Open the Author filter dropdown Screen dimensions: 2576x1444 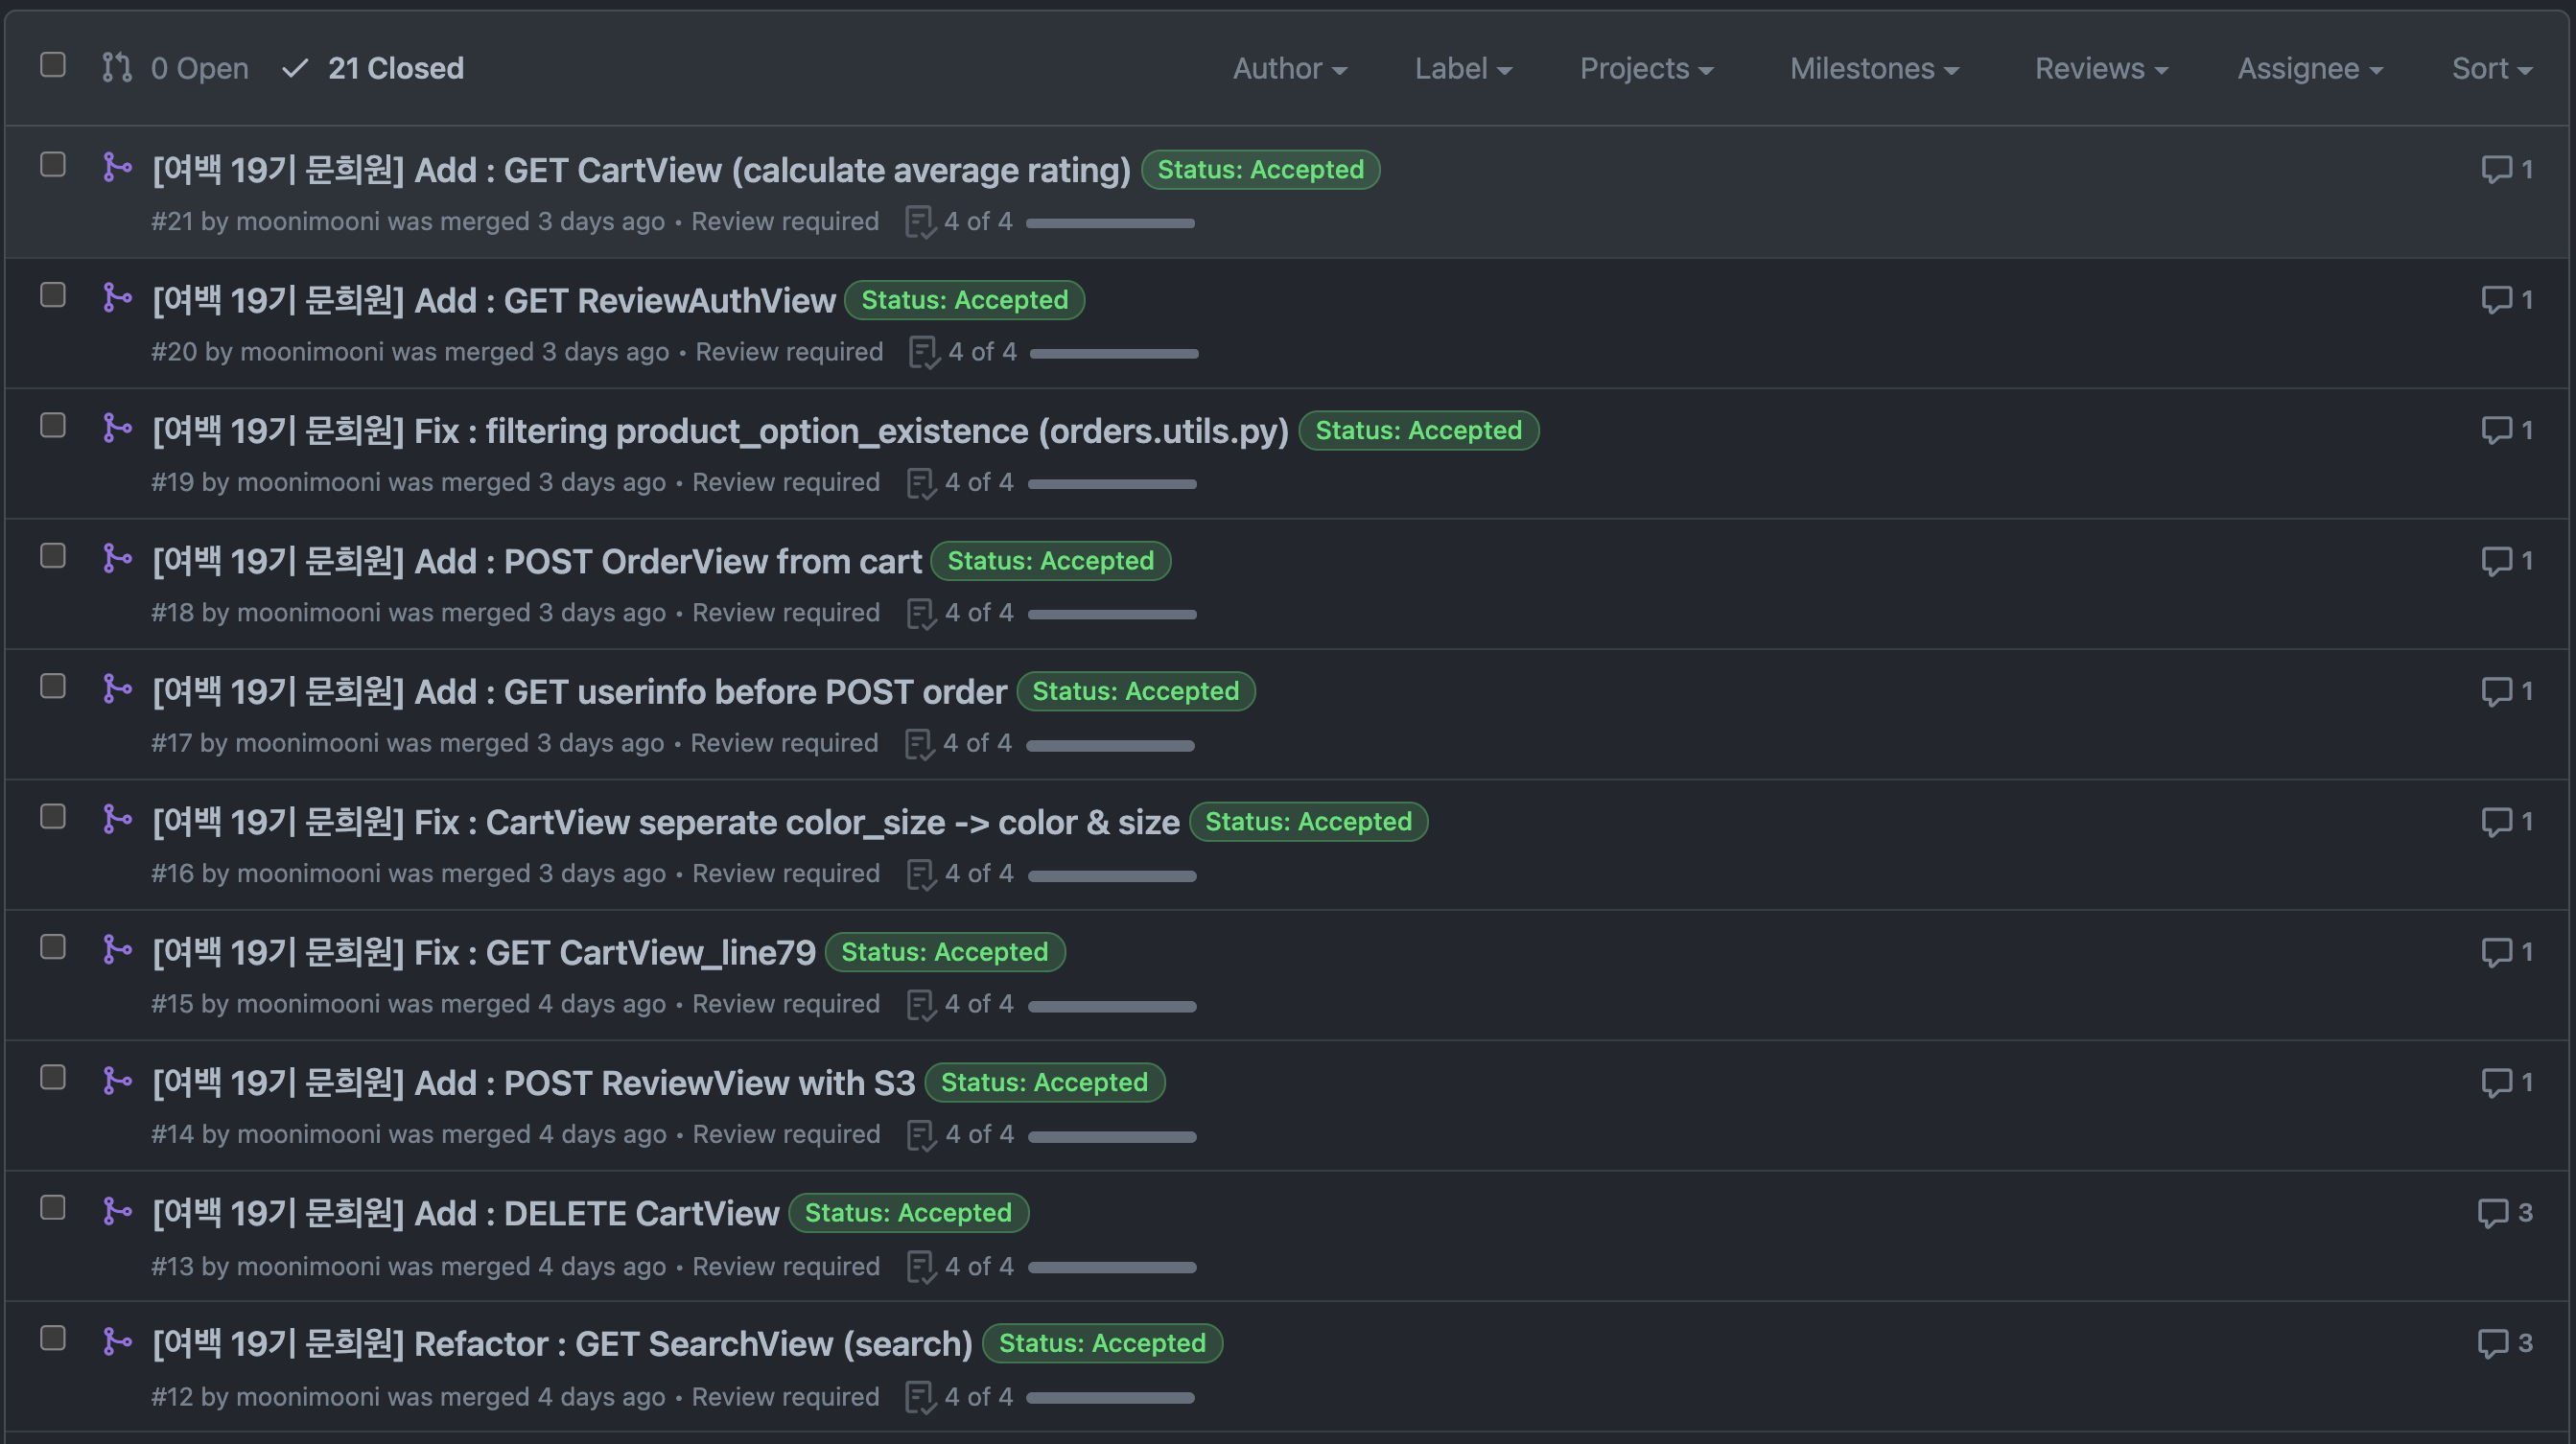click(1289, 69)
